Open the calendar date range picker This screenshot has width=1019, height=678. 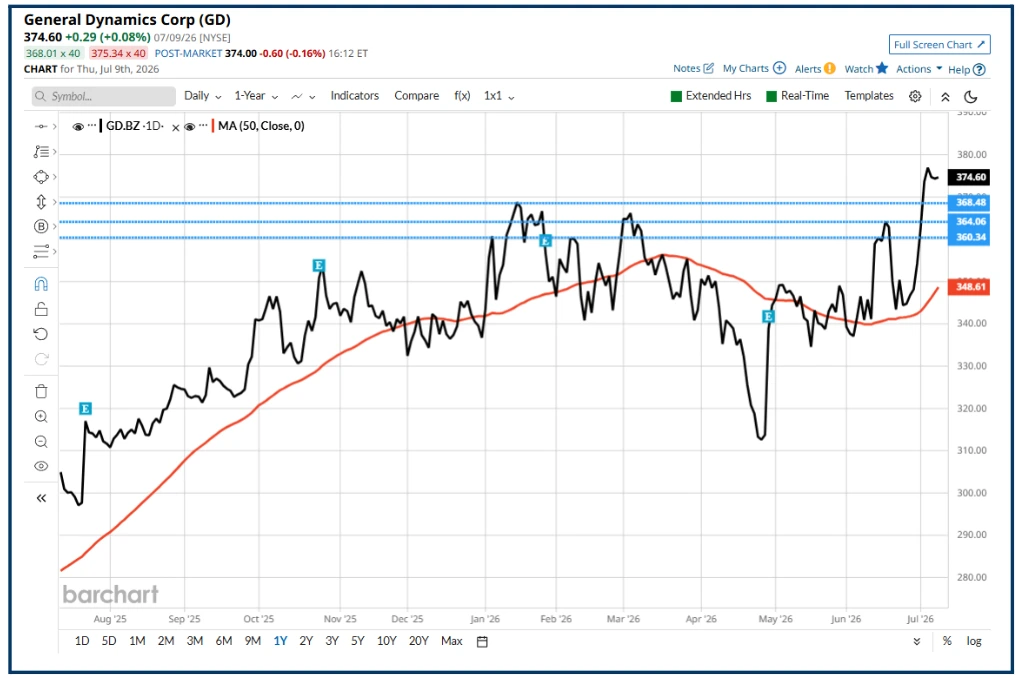pyautogui.click(x=482, y=642)
